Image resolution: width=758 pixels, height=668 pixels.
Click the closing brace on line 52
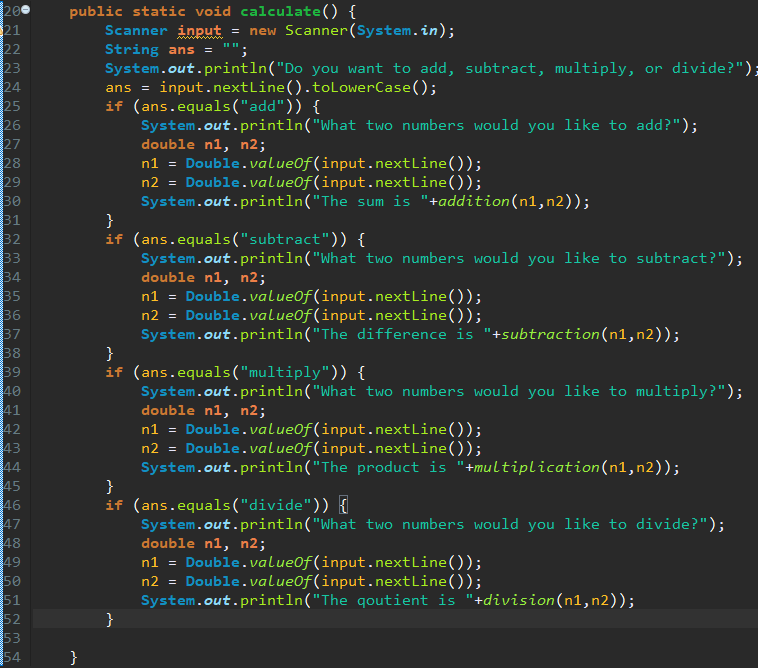click(x=110, y=620)
